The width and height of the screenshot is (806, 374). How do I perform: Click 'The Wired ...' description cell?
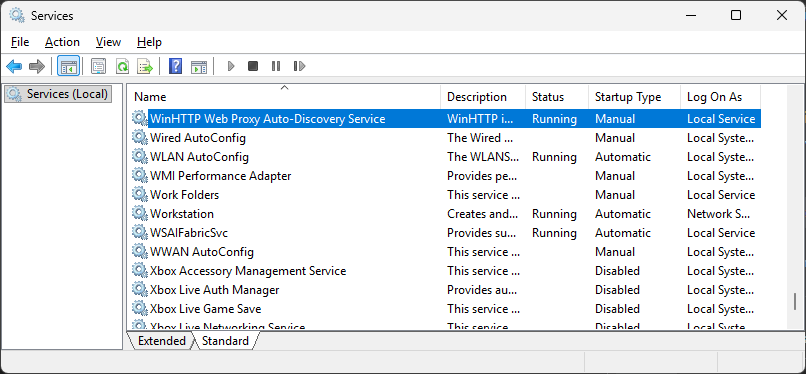(480, 138)
